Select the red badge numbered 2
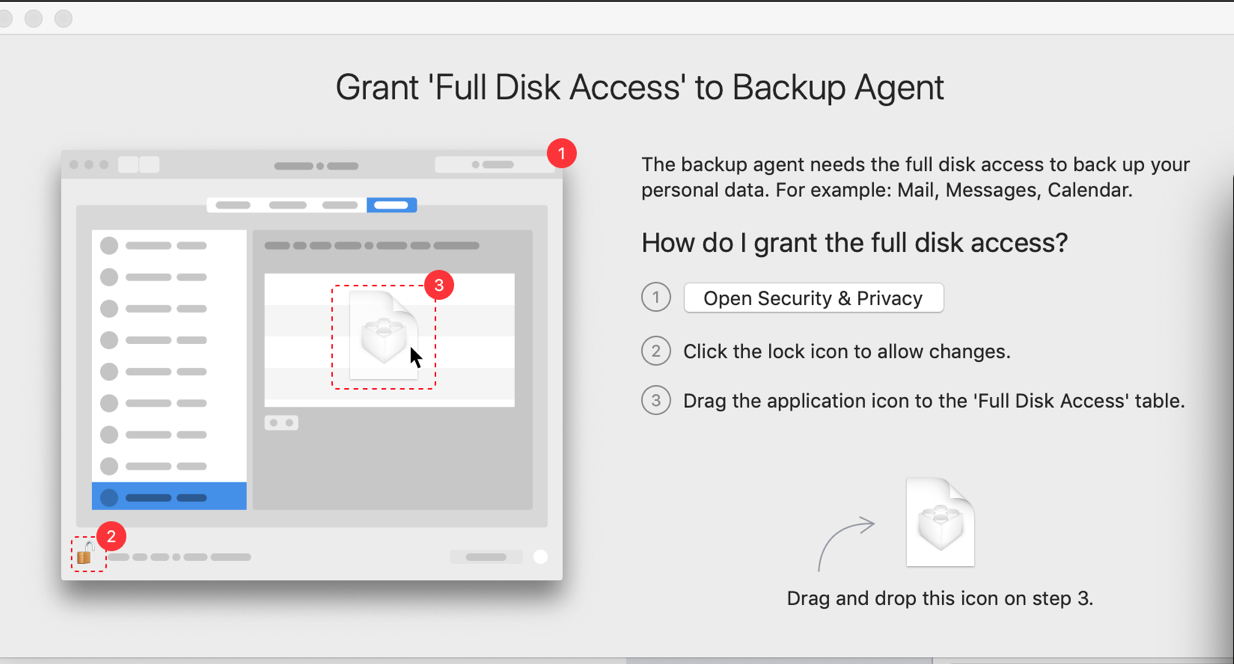This screenshot has height=664, width=1234. 111,536
